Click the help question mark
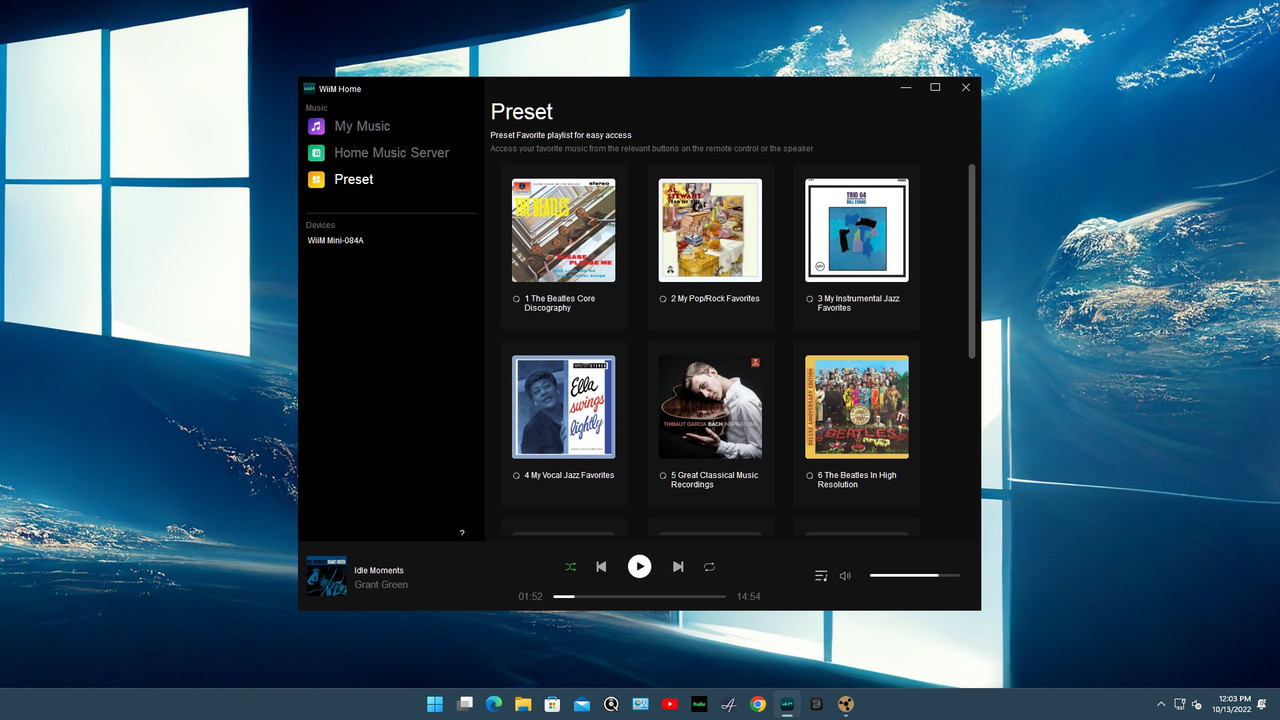The height and width of the screenshot is (720, 1280). [x=461, y=533]
